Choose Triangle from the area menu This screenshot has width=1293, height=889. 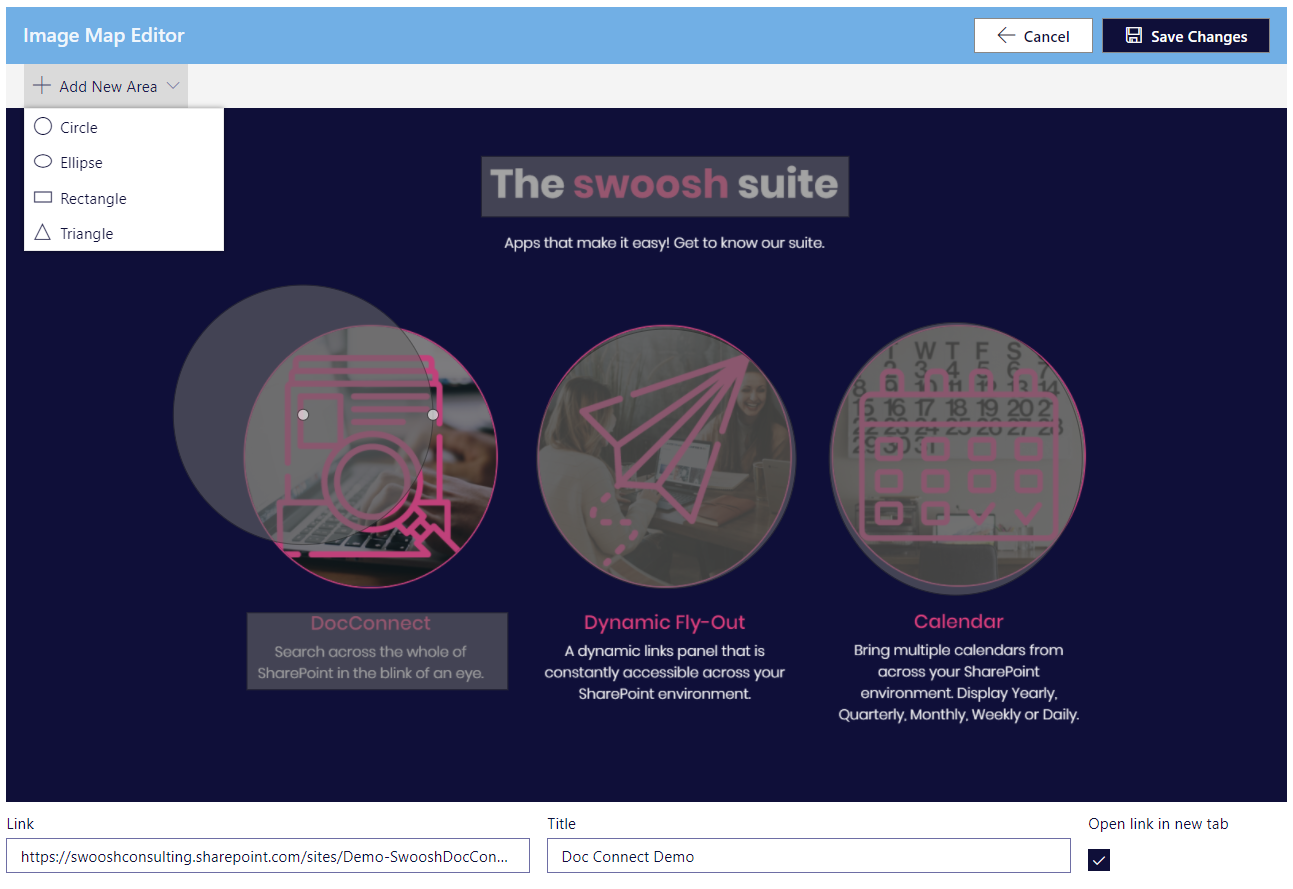click(x=124, y=233)
